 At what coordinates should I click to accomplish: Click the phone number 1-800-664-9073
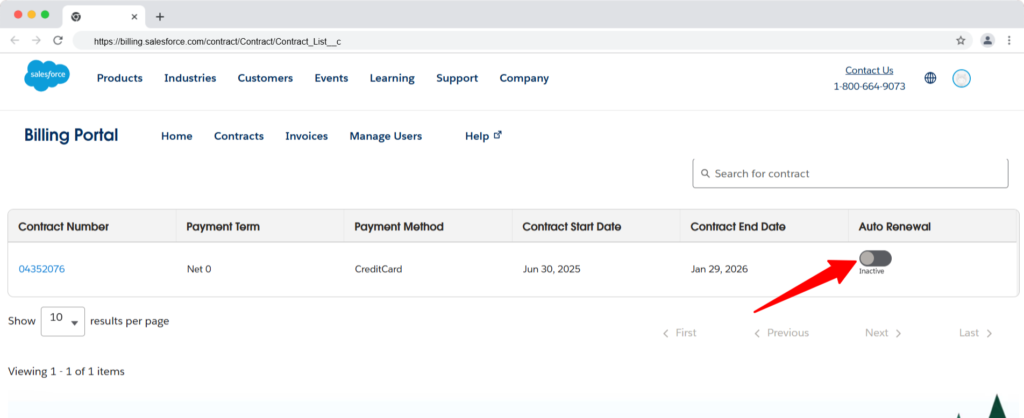(x=869, y=86)
